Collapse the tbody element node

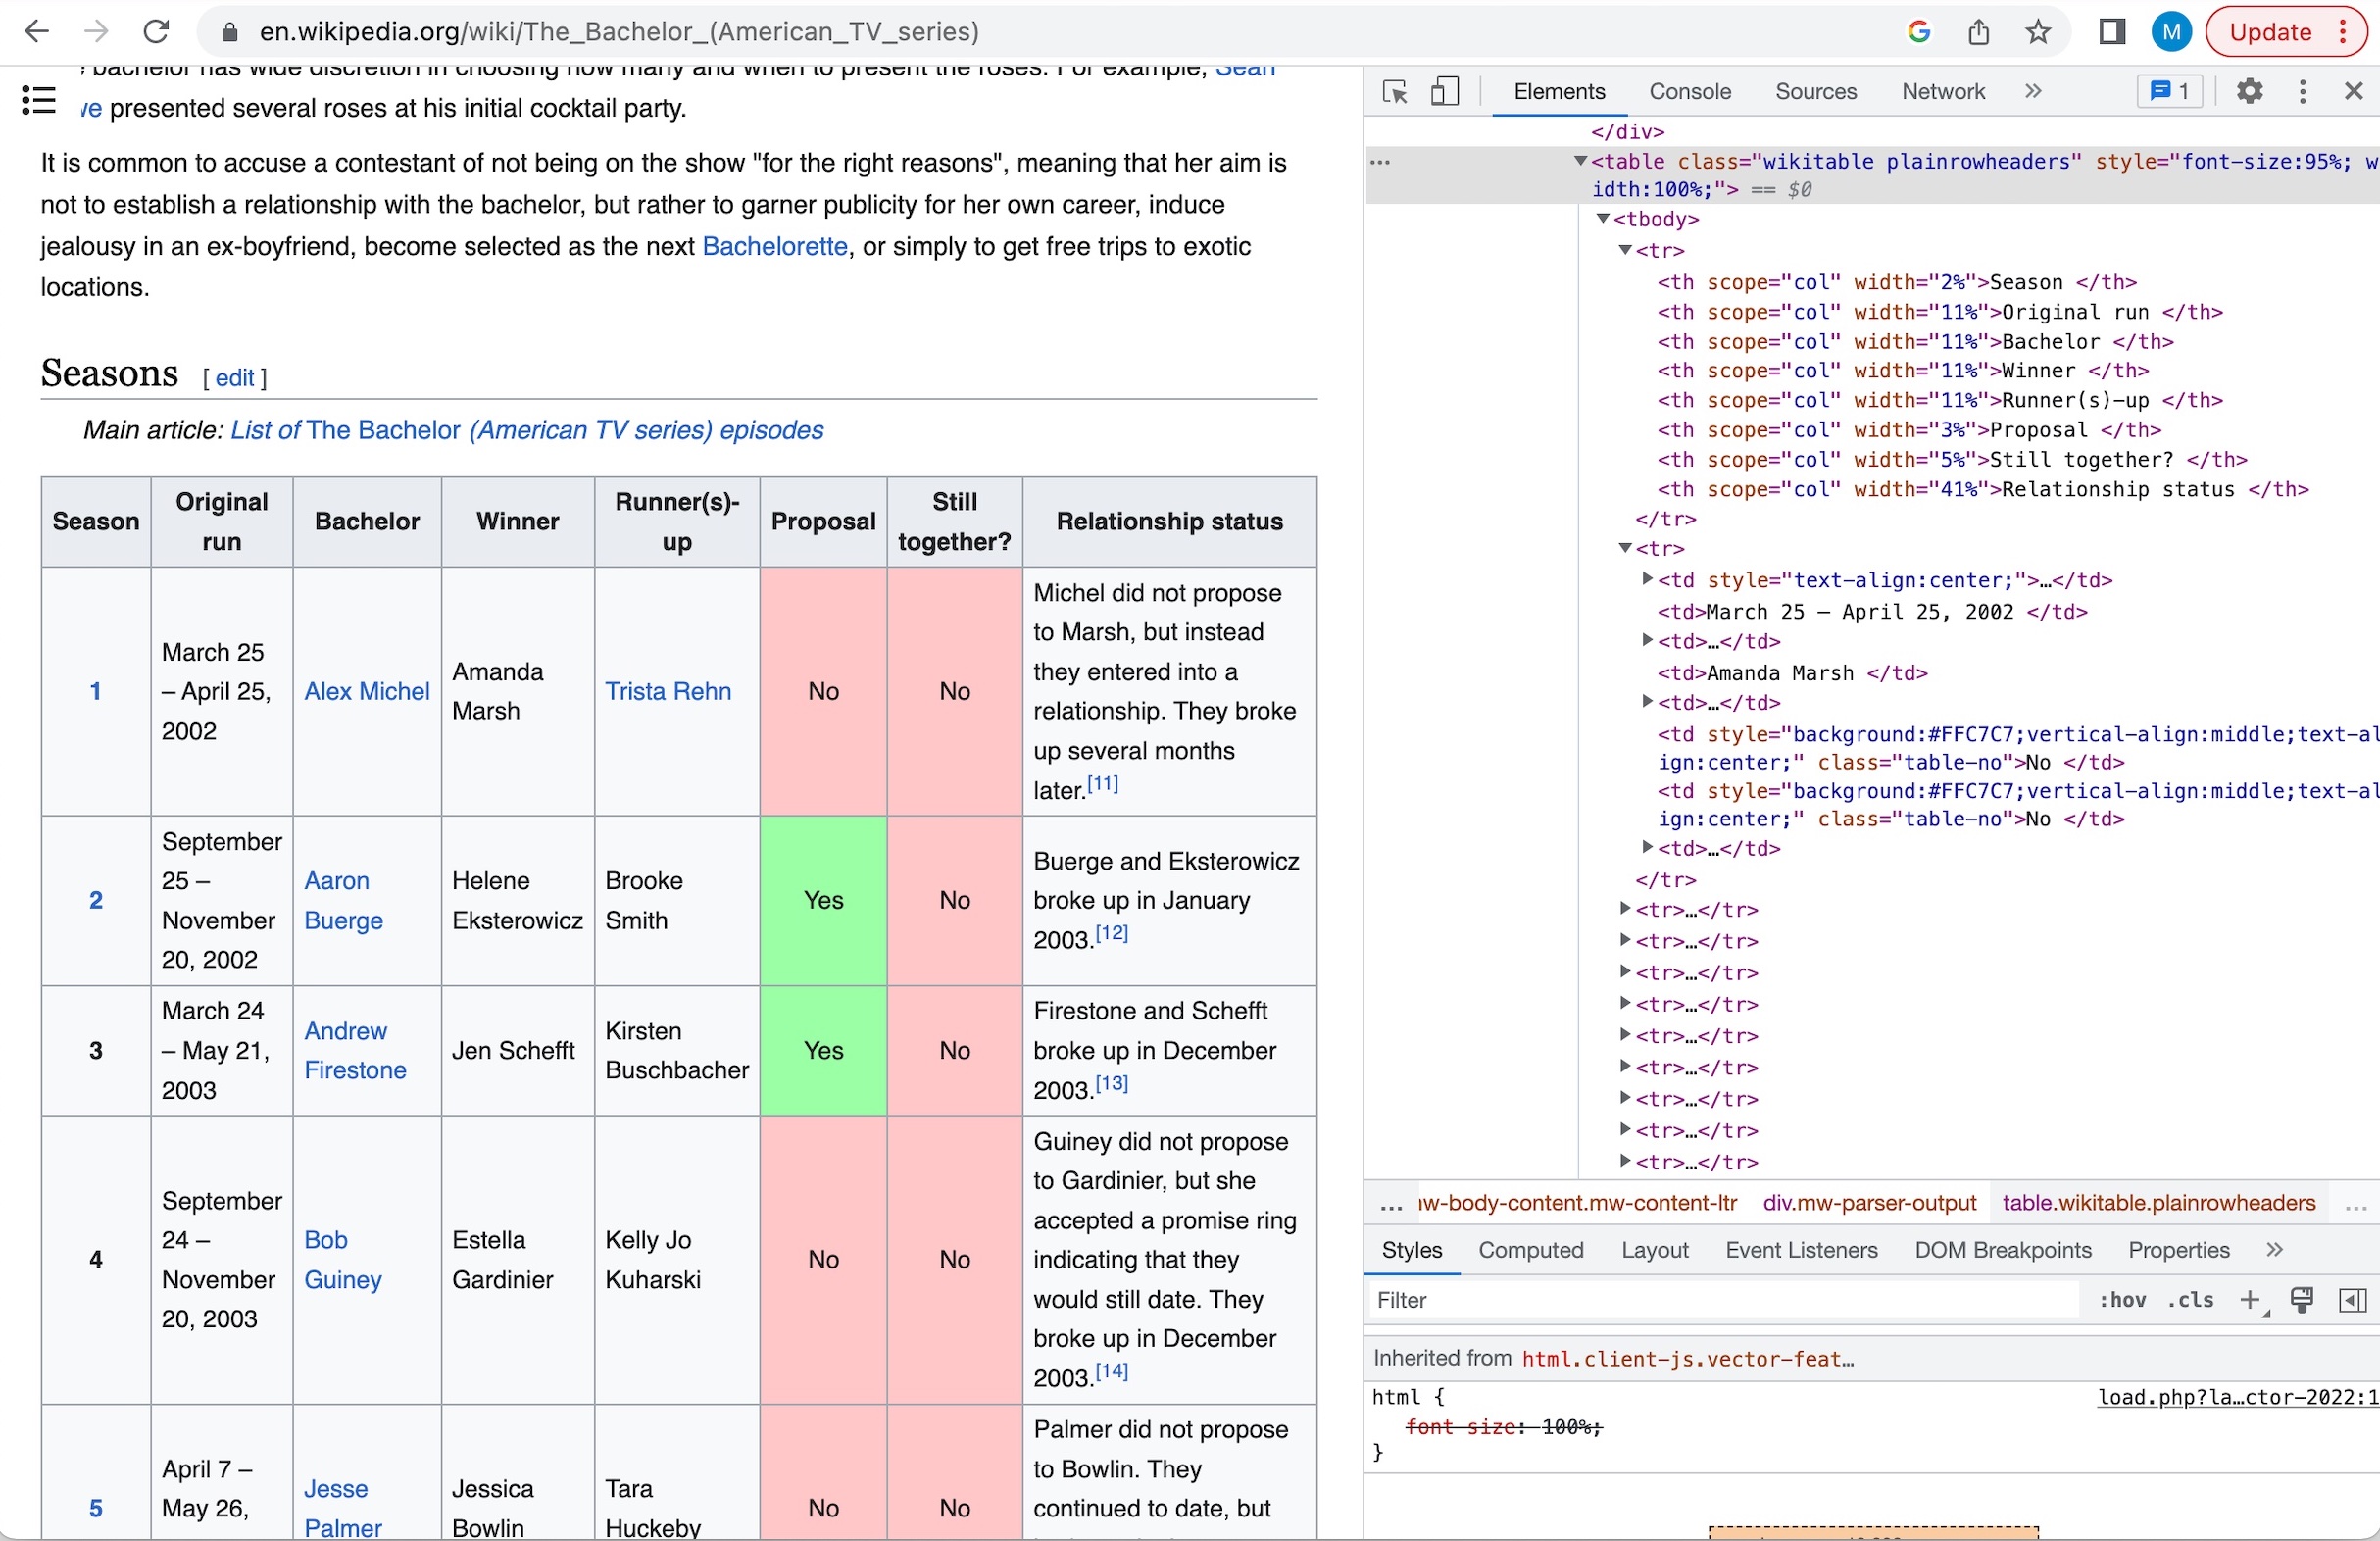coord(1602,219)
